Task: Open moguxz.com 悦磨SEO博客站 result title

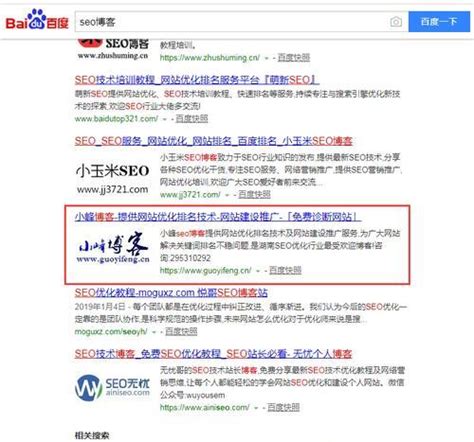Action: (171, 293)
